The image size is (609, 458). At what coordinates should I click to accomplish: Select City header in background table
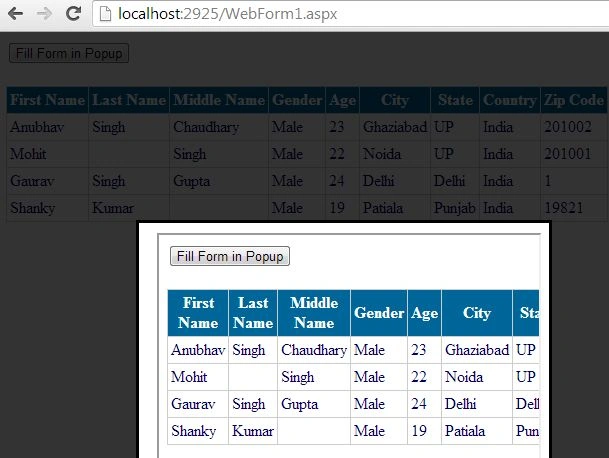point(395,100)
